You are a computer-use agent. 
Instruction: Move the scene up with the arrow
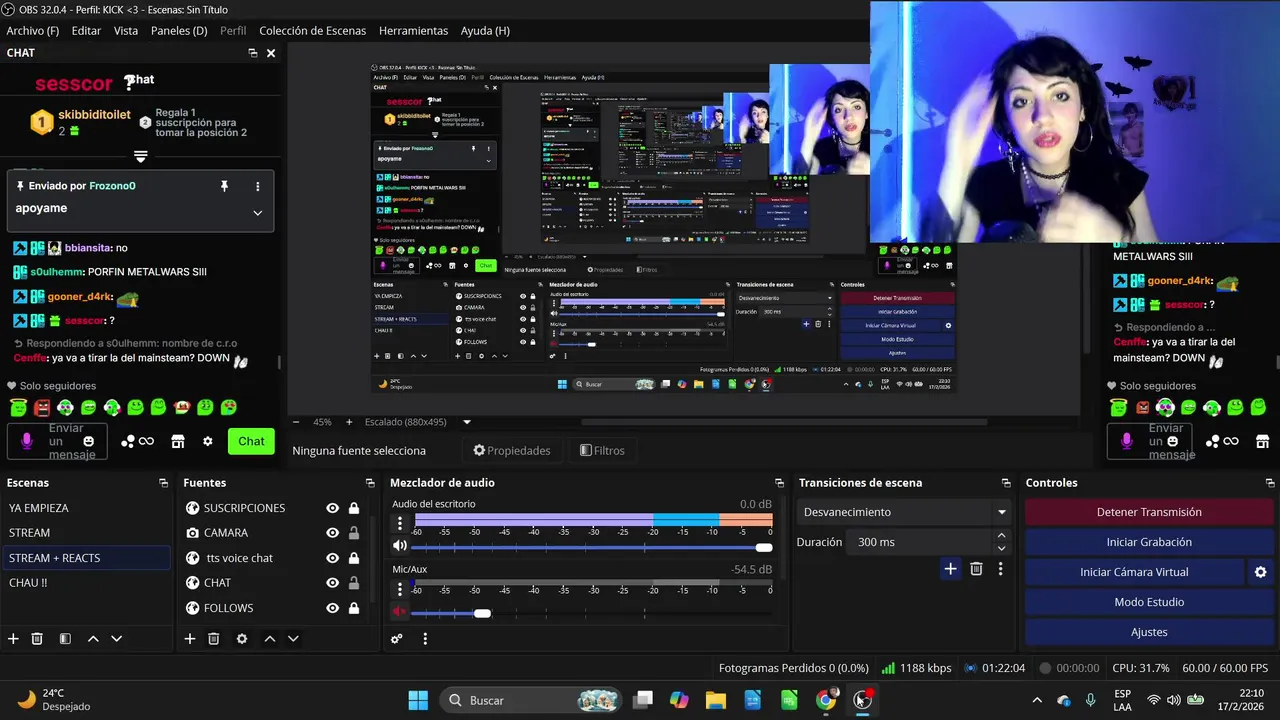pyautogui.click(x=93, y=639)
